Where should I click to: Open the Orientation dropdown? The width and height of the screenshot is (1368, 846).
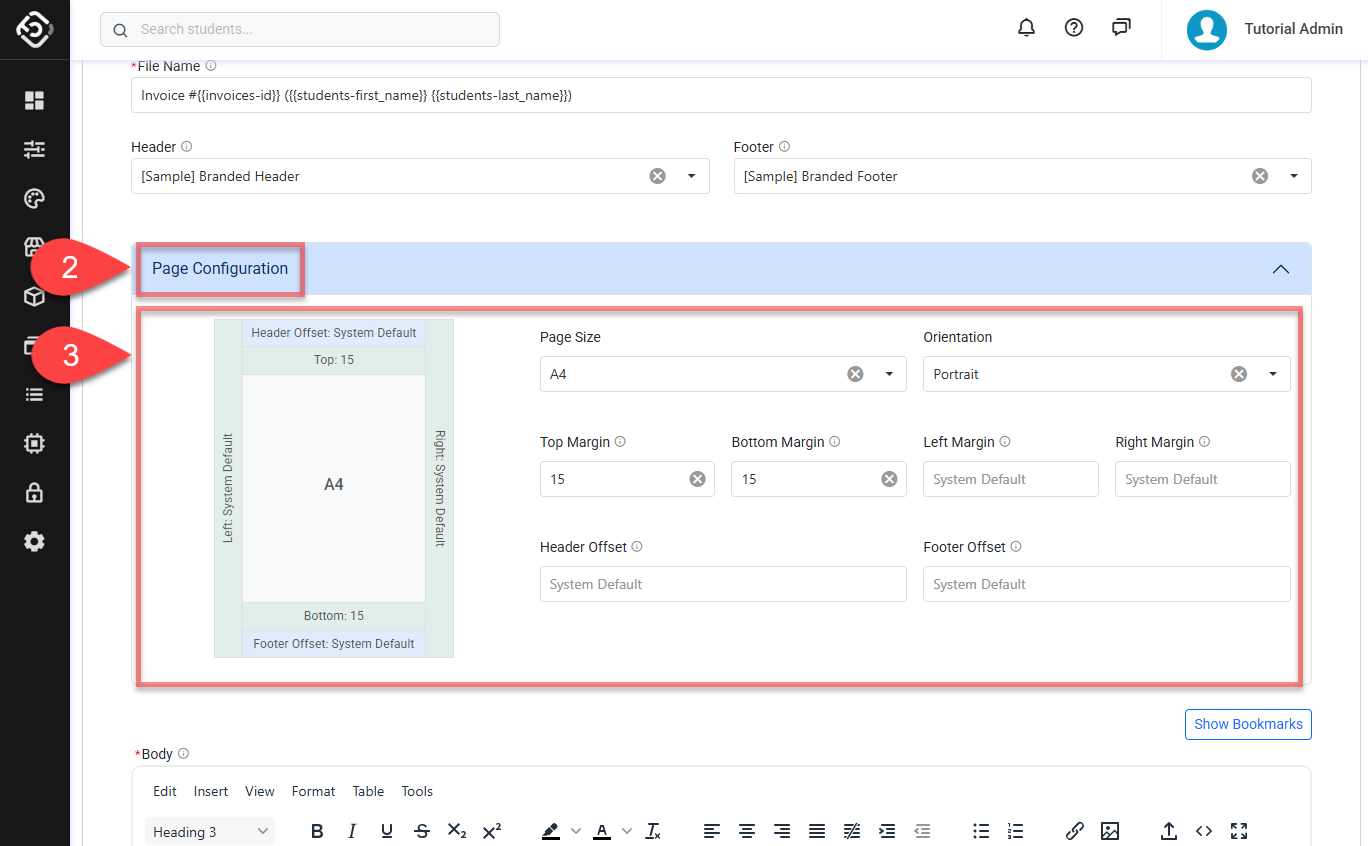pyautogui.click(x=1273, y=374)
